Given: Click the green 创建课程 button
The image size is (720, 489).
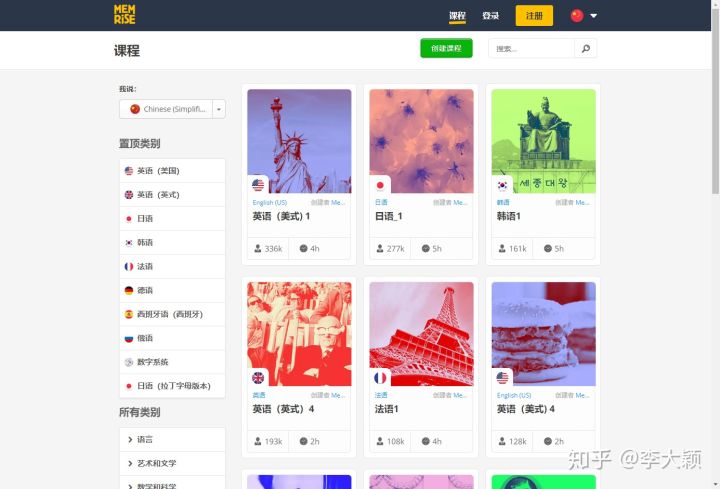Looking at the screenshot, I should click(446, 48).
